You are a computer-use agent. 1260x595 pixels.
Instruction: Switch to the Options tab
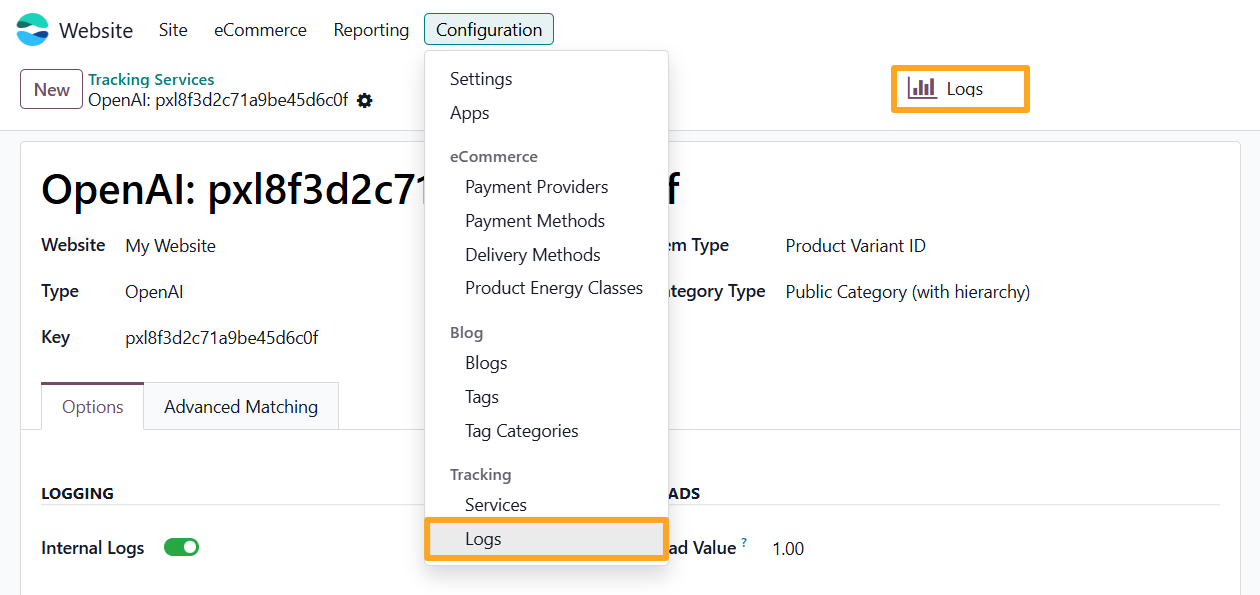click(x=93, y=407)
